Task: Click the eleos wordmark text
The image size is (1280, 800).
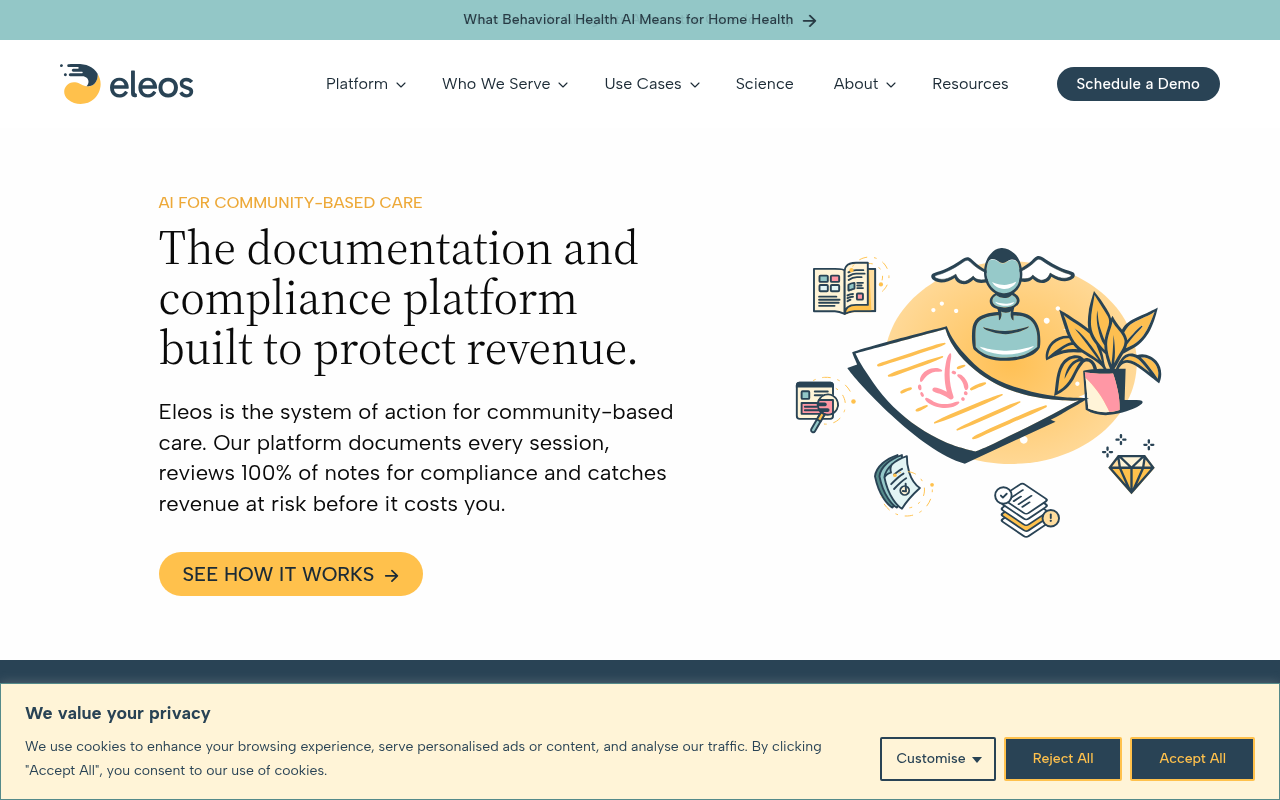Action: [x=151, y=86]
